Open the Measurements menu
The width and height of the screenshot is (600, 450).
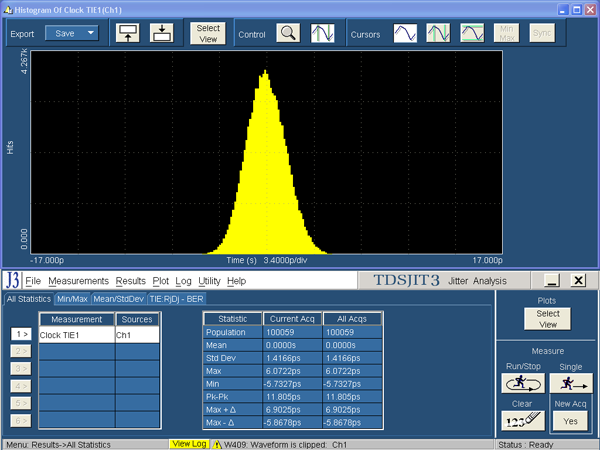click(x=78, y=281)
